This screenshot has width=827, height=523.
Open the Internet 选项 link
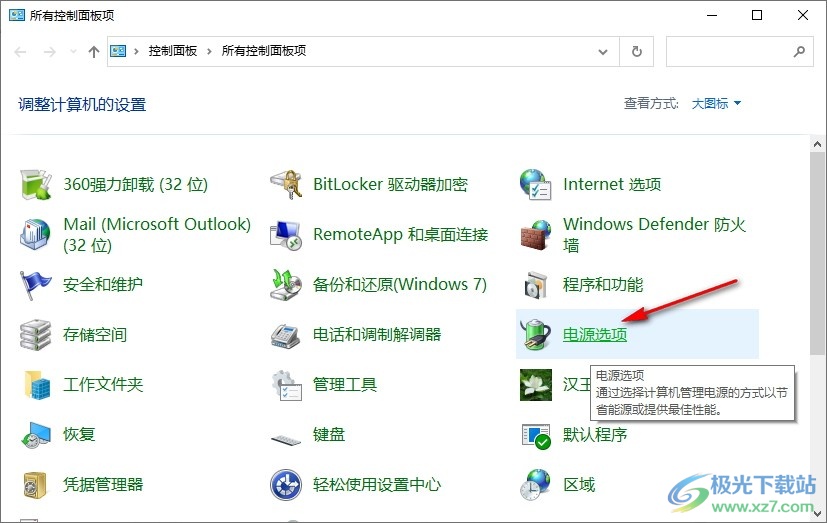(x=612, y=185)
